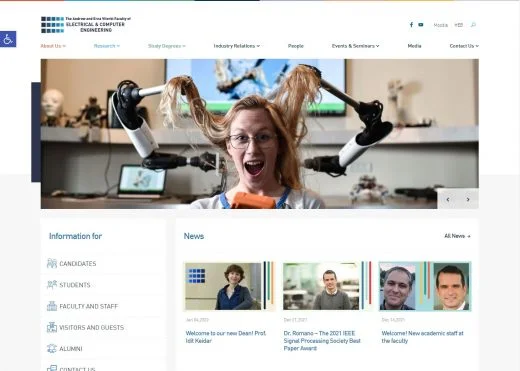Click the search magnifier icon
The width and height of the screenshot is (520, 371).
point(473,25)
